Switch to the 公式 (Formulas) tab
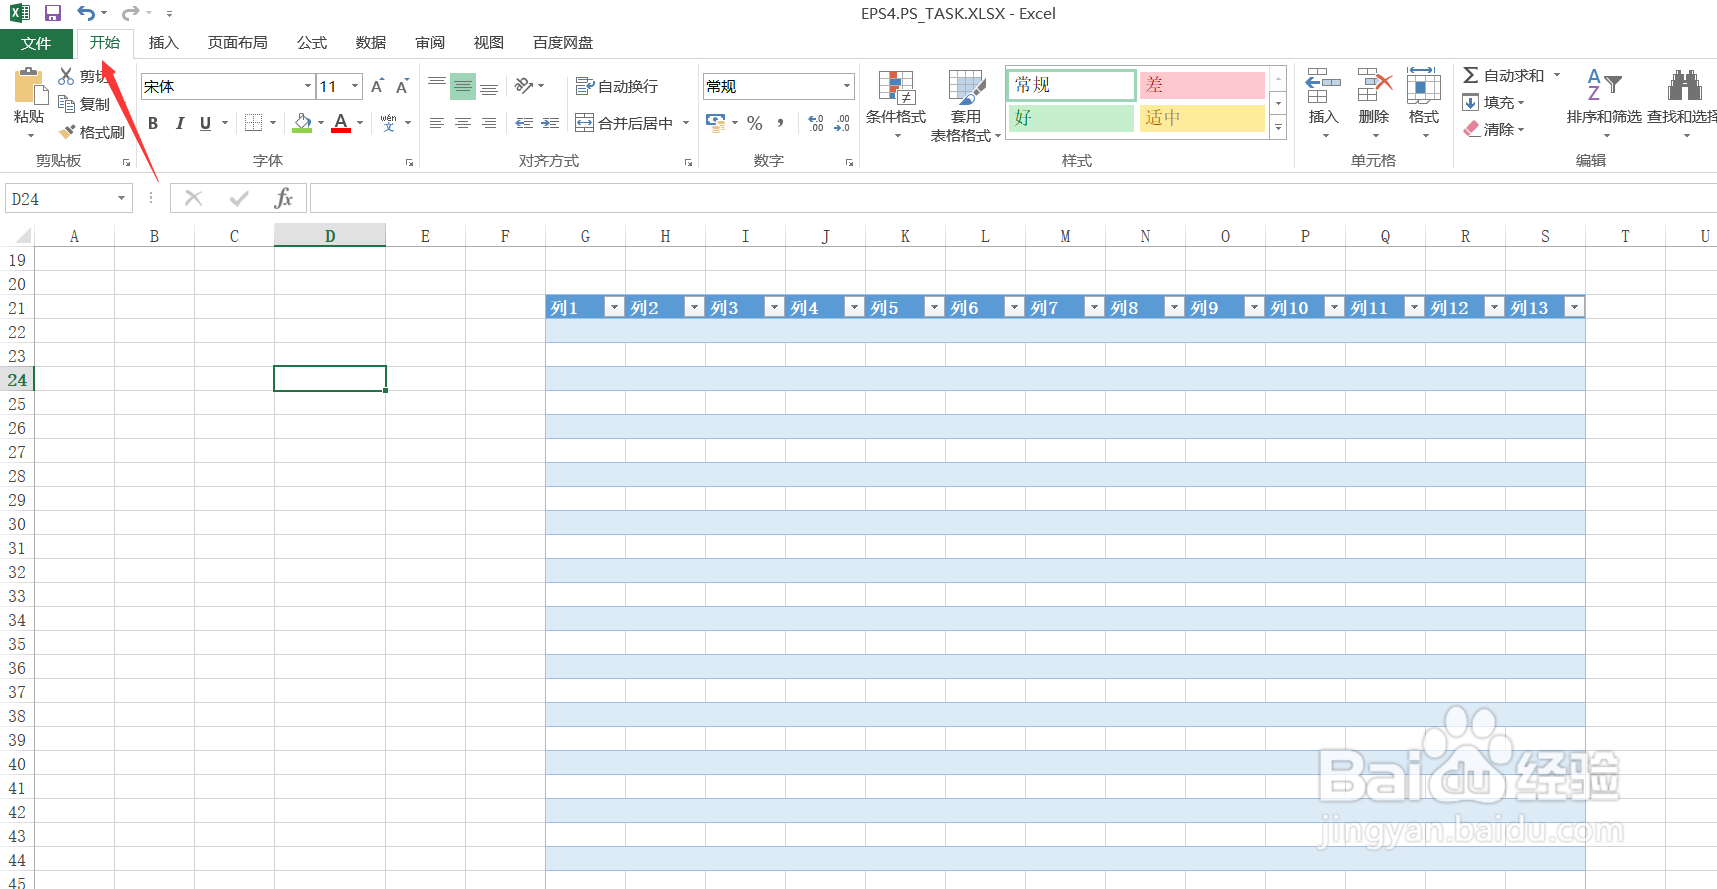 pos(312,43)
